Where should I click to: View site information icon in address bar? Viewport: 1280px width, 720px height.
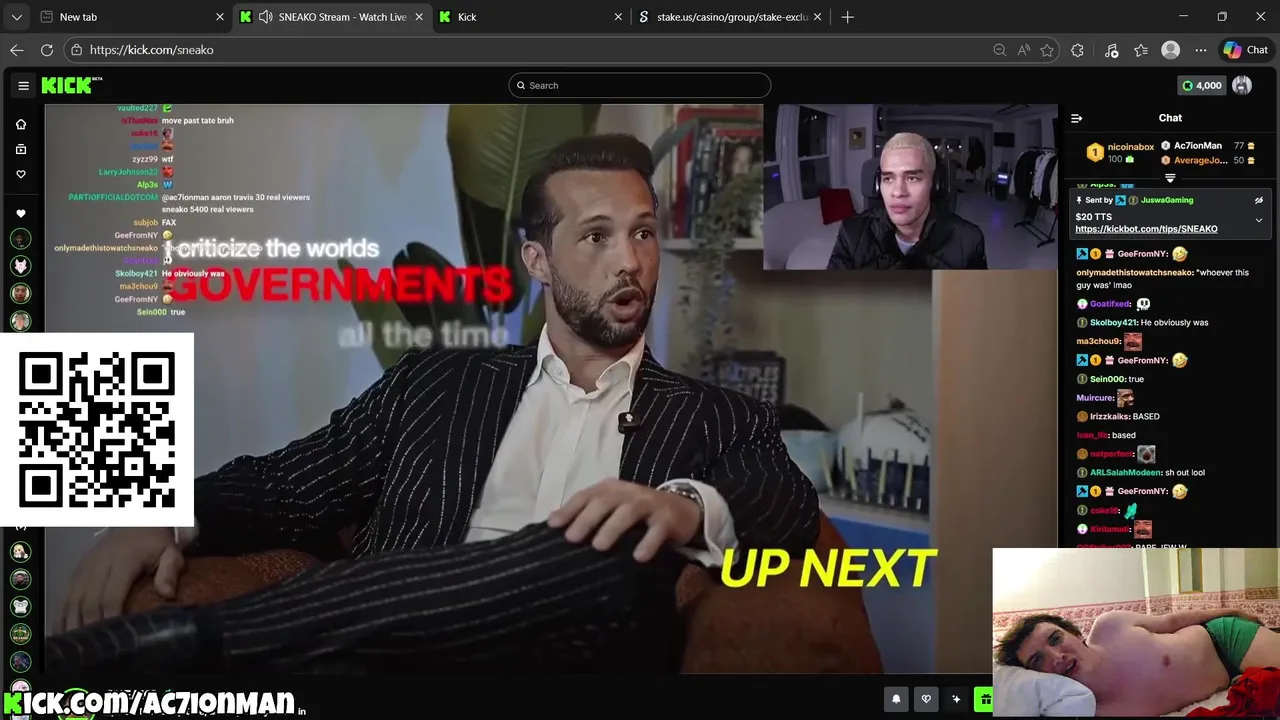pyautogui.click(x=77, y=50)
